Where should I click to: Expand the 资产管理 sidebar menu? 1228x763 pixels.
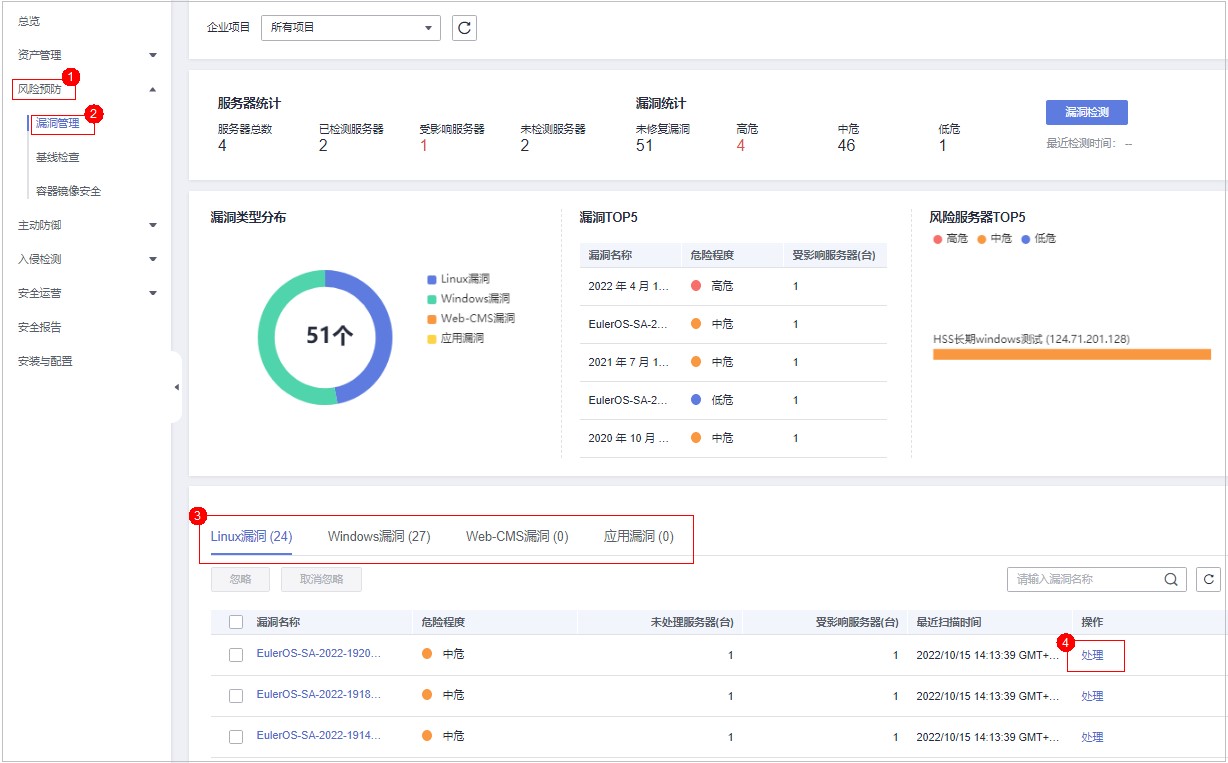(85, 55)
